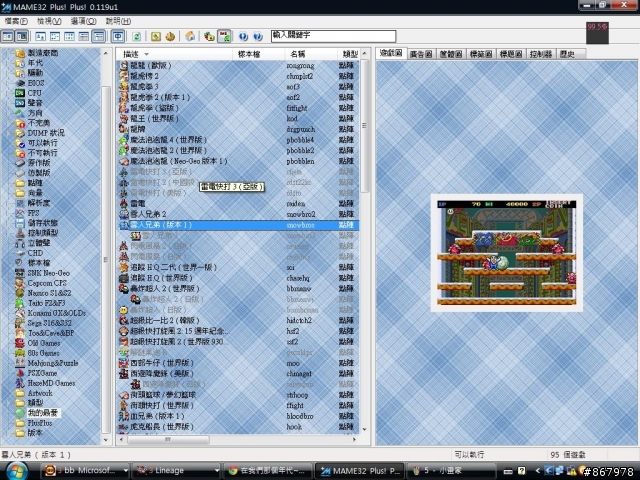Screen dimensions: 640x480
Task: Click the orange round toolbar icon
Action: coord(170,37)
